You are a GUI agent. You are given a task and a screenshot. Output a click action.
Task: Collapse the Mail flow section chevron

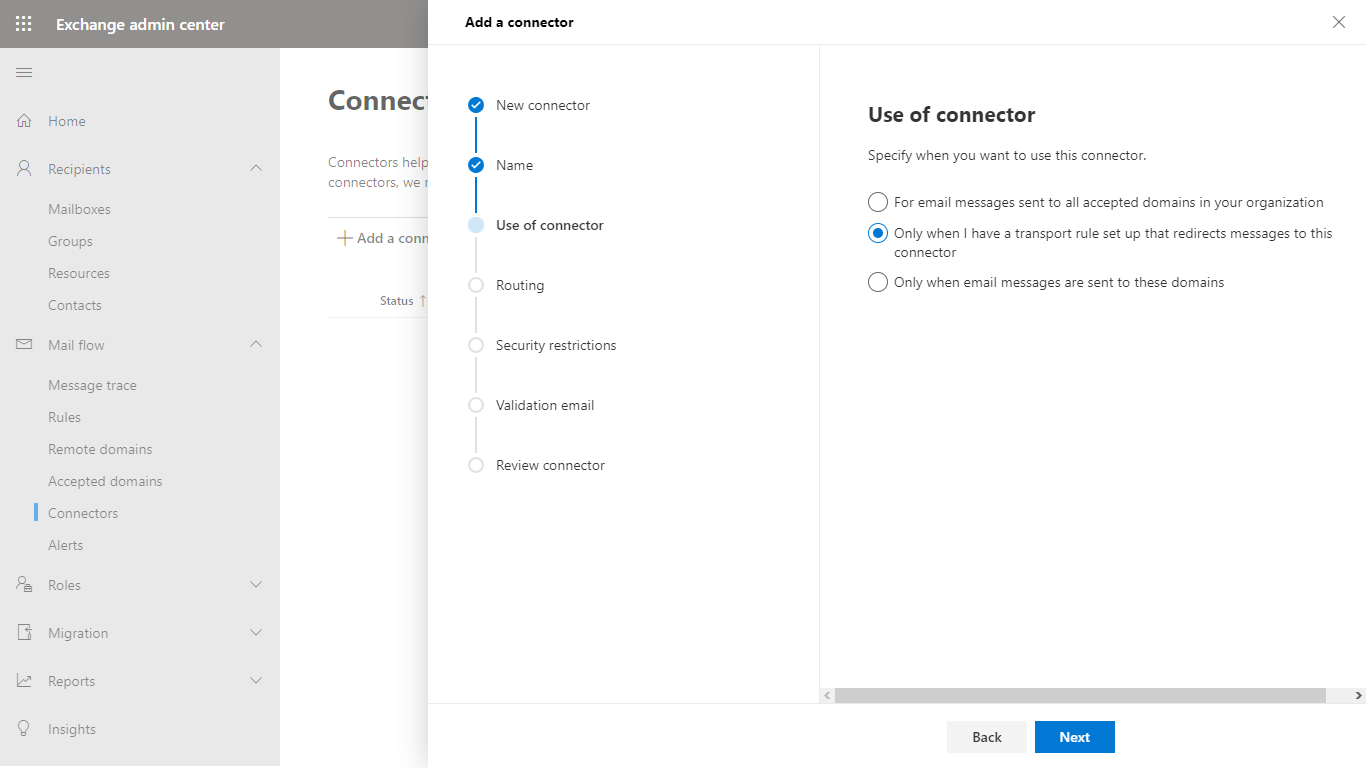click(256, 345)
